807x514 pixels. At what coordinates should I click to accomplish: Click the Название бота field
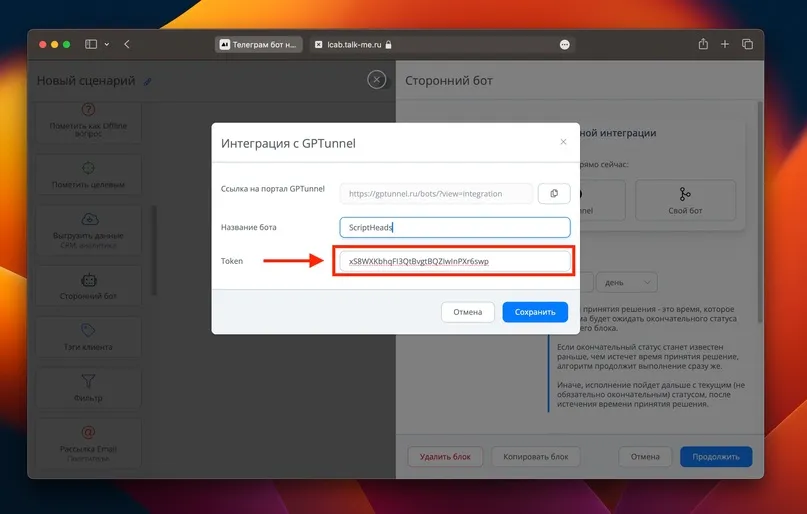[x=454, y=227]
